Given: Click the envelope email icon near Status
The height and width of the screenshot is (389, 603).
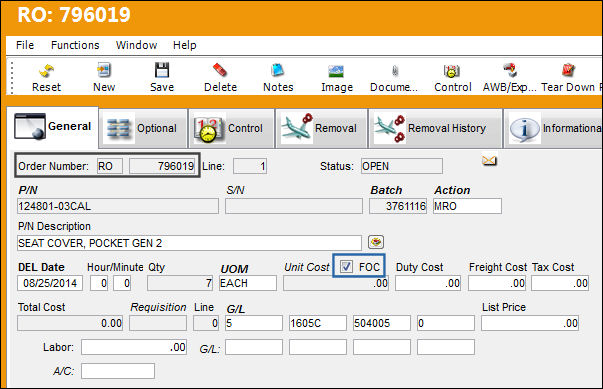Looking at the screenshot, I should [489, 160].
